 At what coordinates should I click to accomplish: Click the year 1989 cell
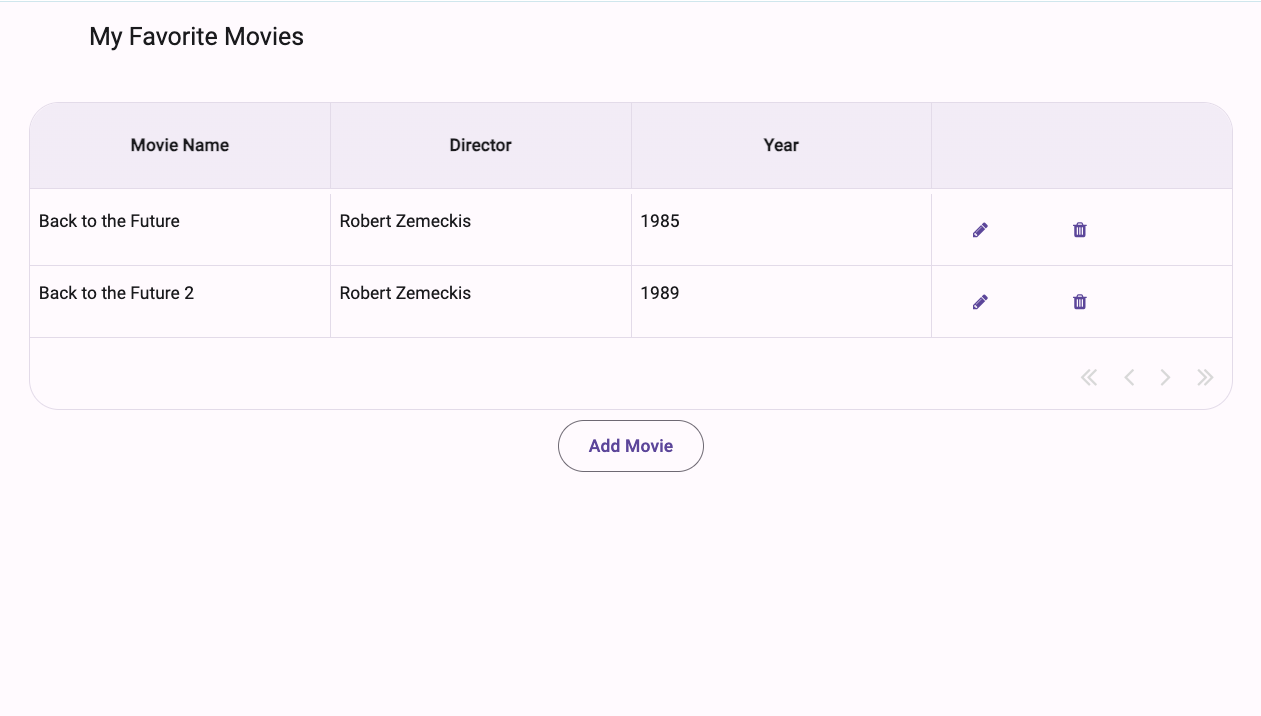(x=660, y=293)
